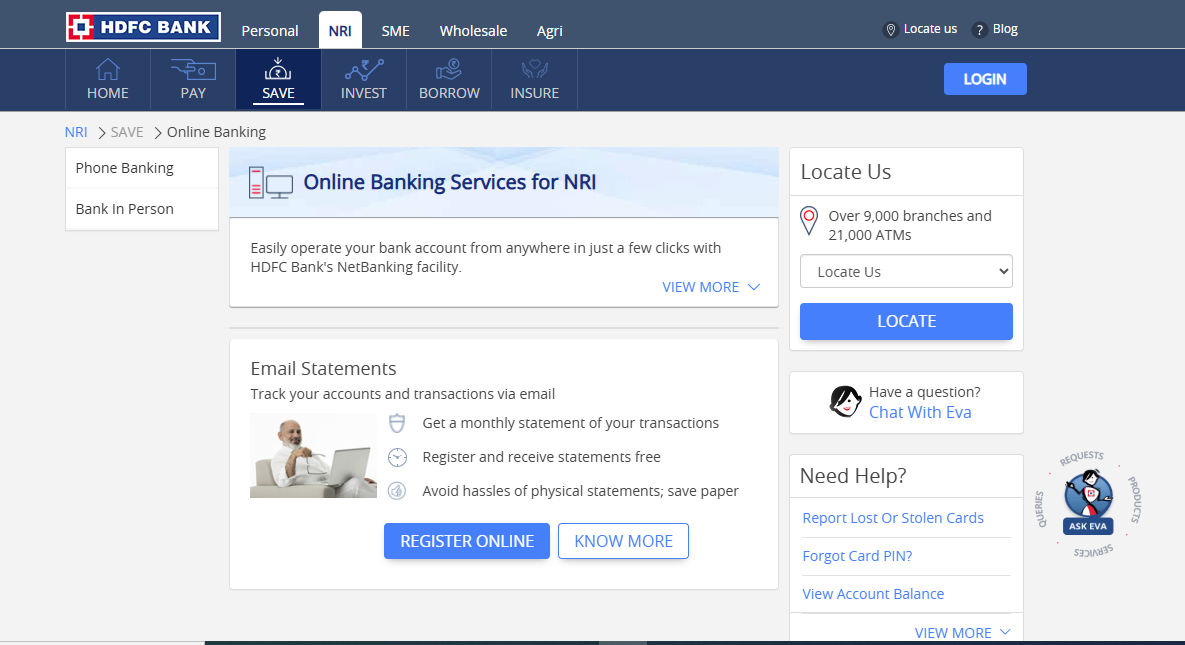Go to the Agri tab
Viewport: 1185px width, 645px height.
[549, 31]
